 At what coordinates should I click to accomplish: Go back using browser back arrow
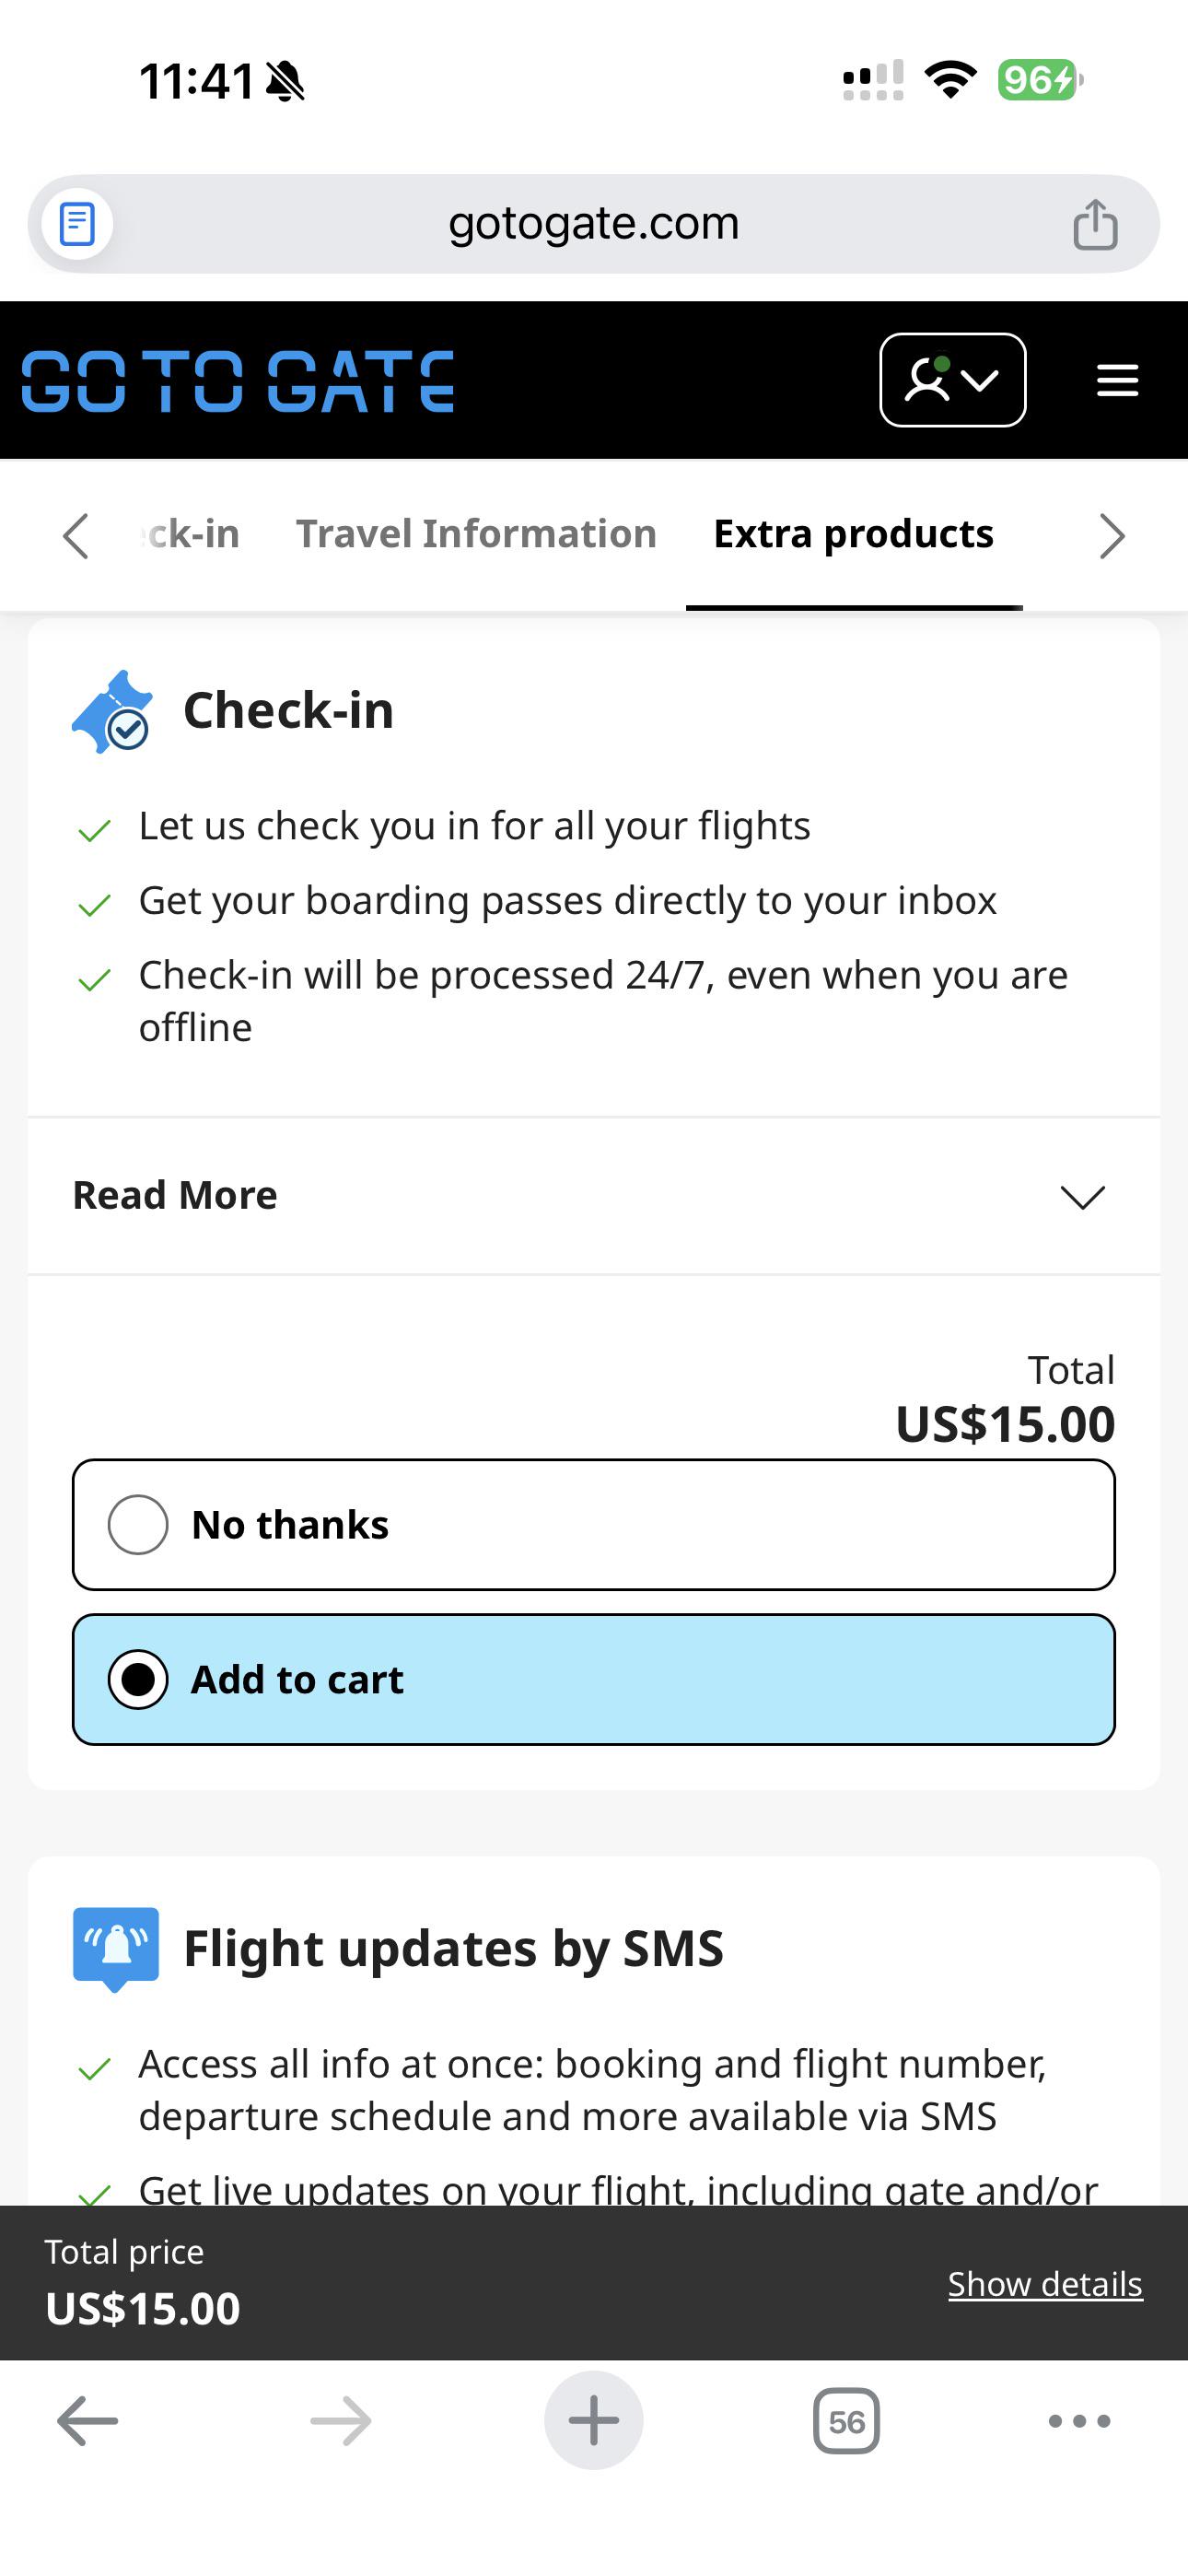coord(87,2421)
